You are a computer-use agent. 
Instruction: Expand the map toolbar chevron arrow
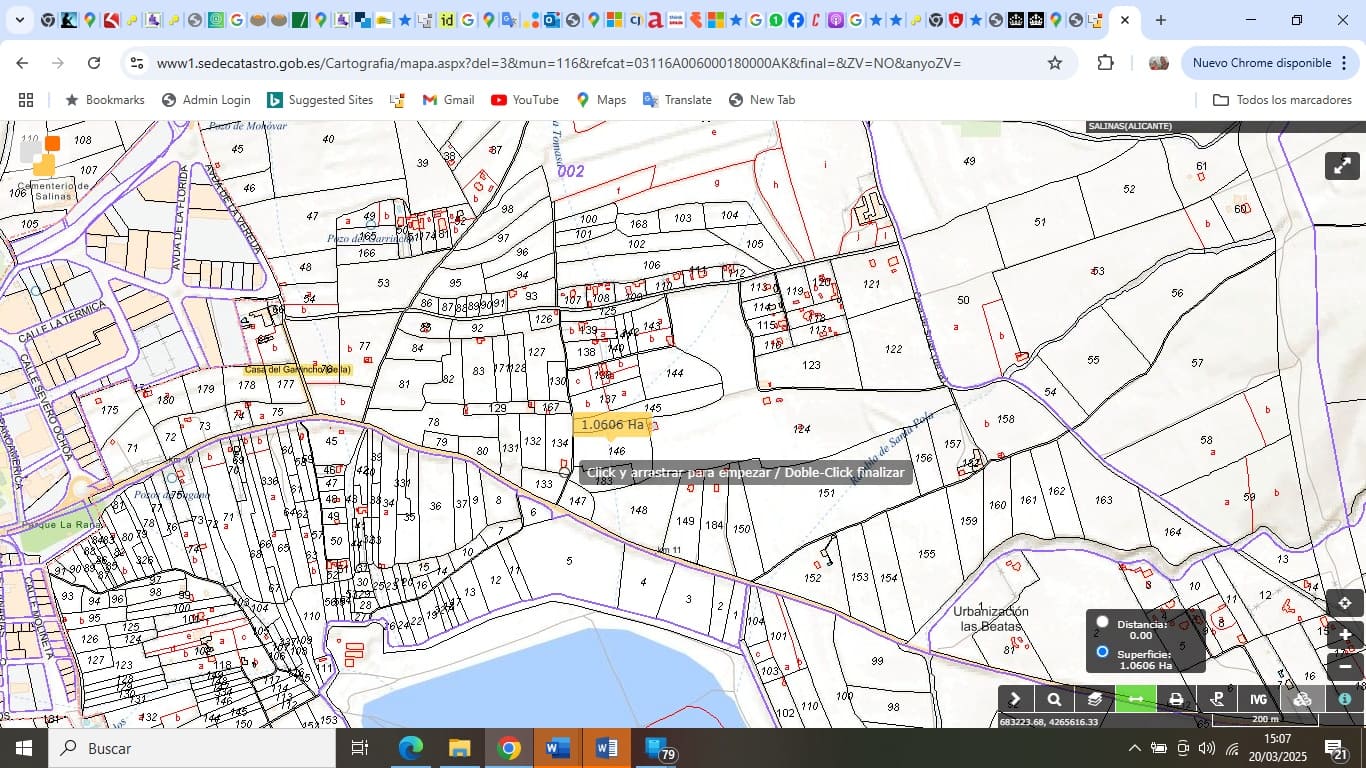click(1015, 700)
